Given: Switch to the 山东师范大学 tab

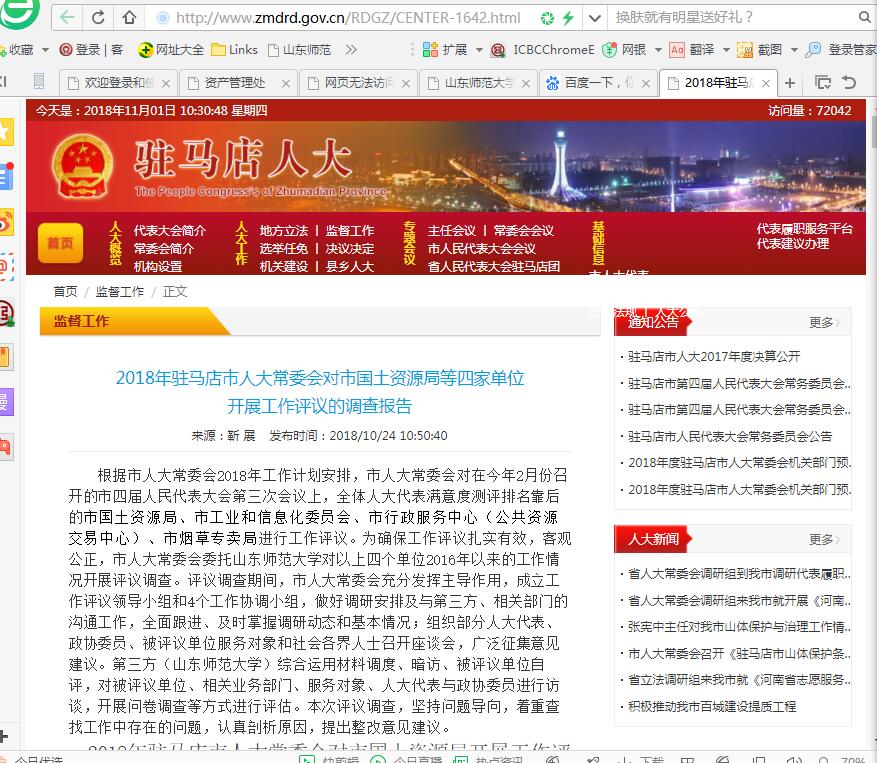Looking at the screenshot, I should point(477,83).
